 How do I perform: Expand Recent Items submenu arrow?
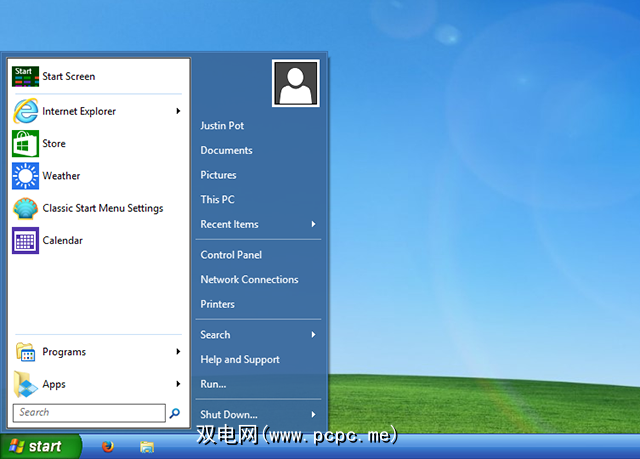pos(313,224)
